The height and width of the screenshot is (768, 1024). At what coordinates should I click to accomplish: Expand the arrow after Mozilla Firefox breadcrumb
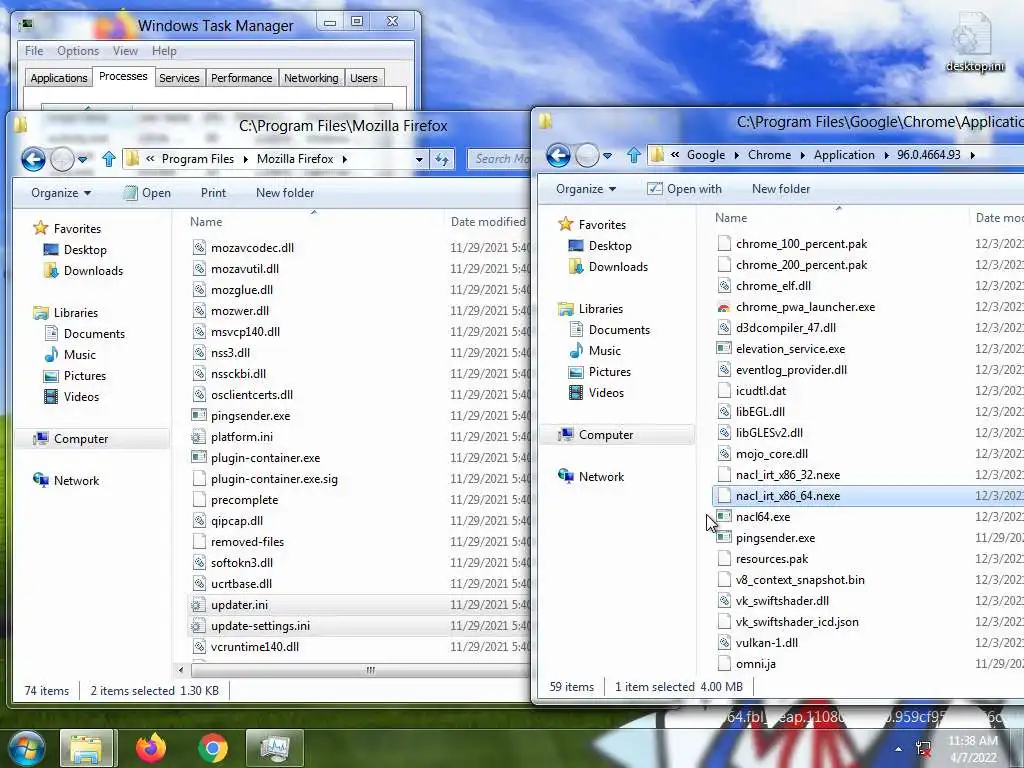tap(344, 159)
